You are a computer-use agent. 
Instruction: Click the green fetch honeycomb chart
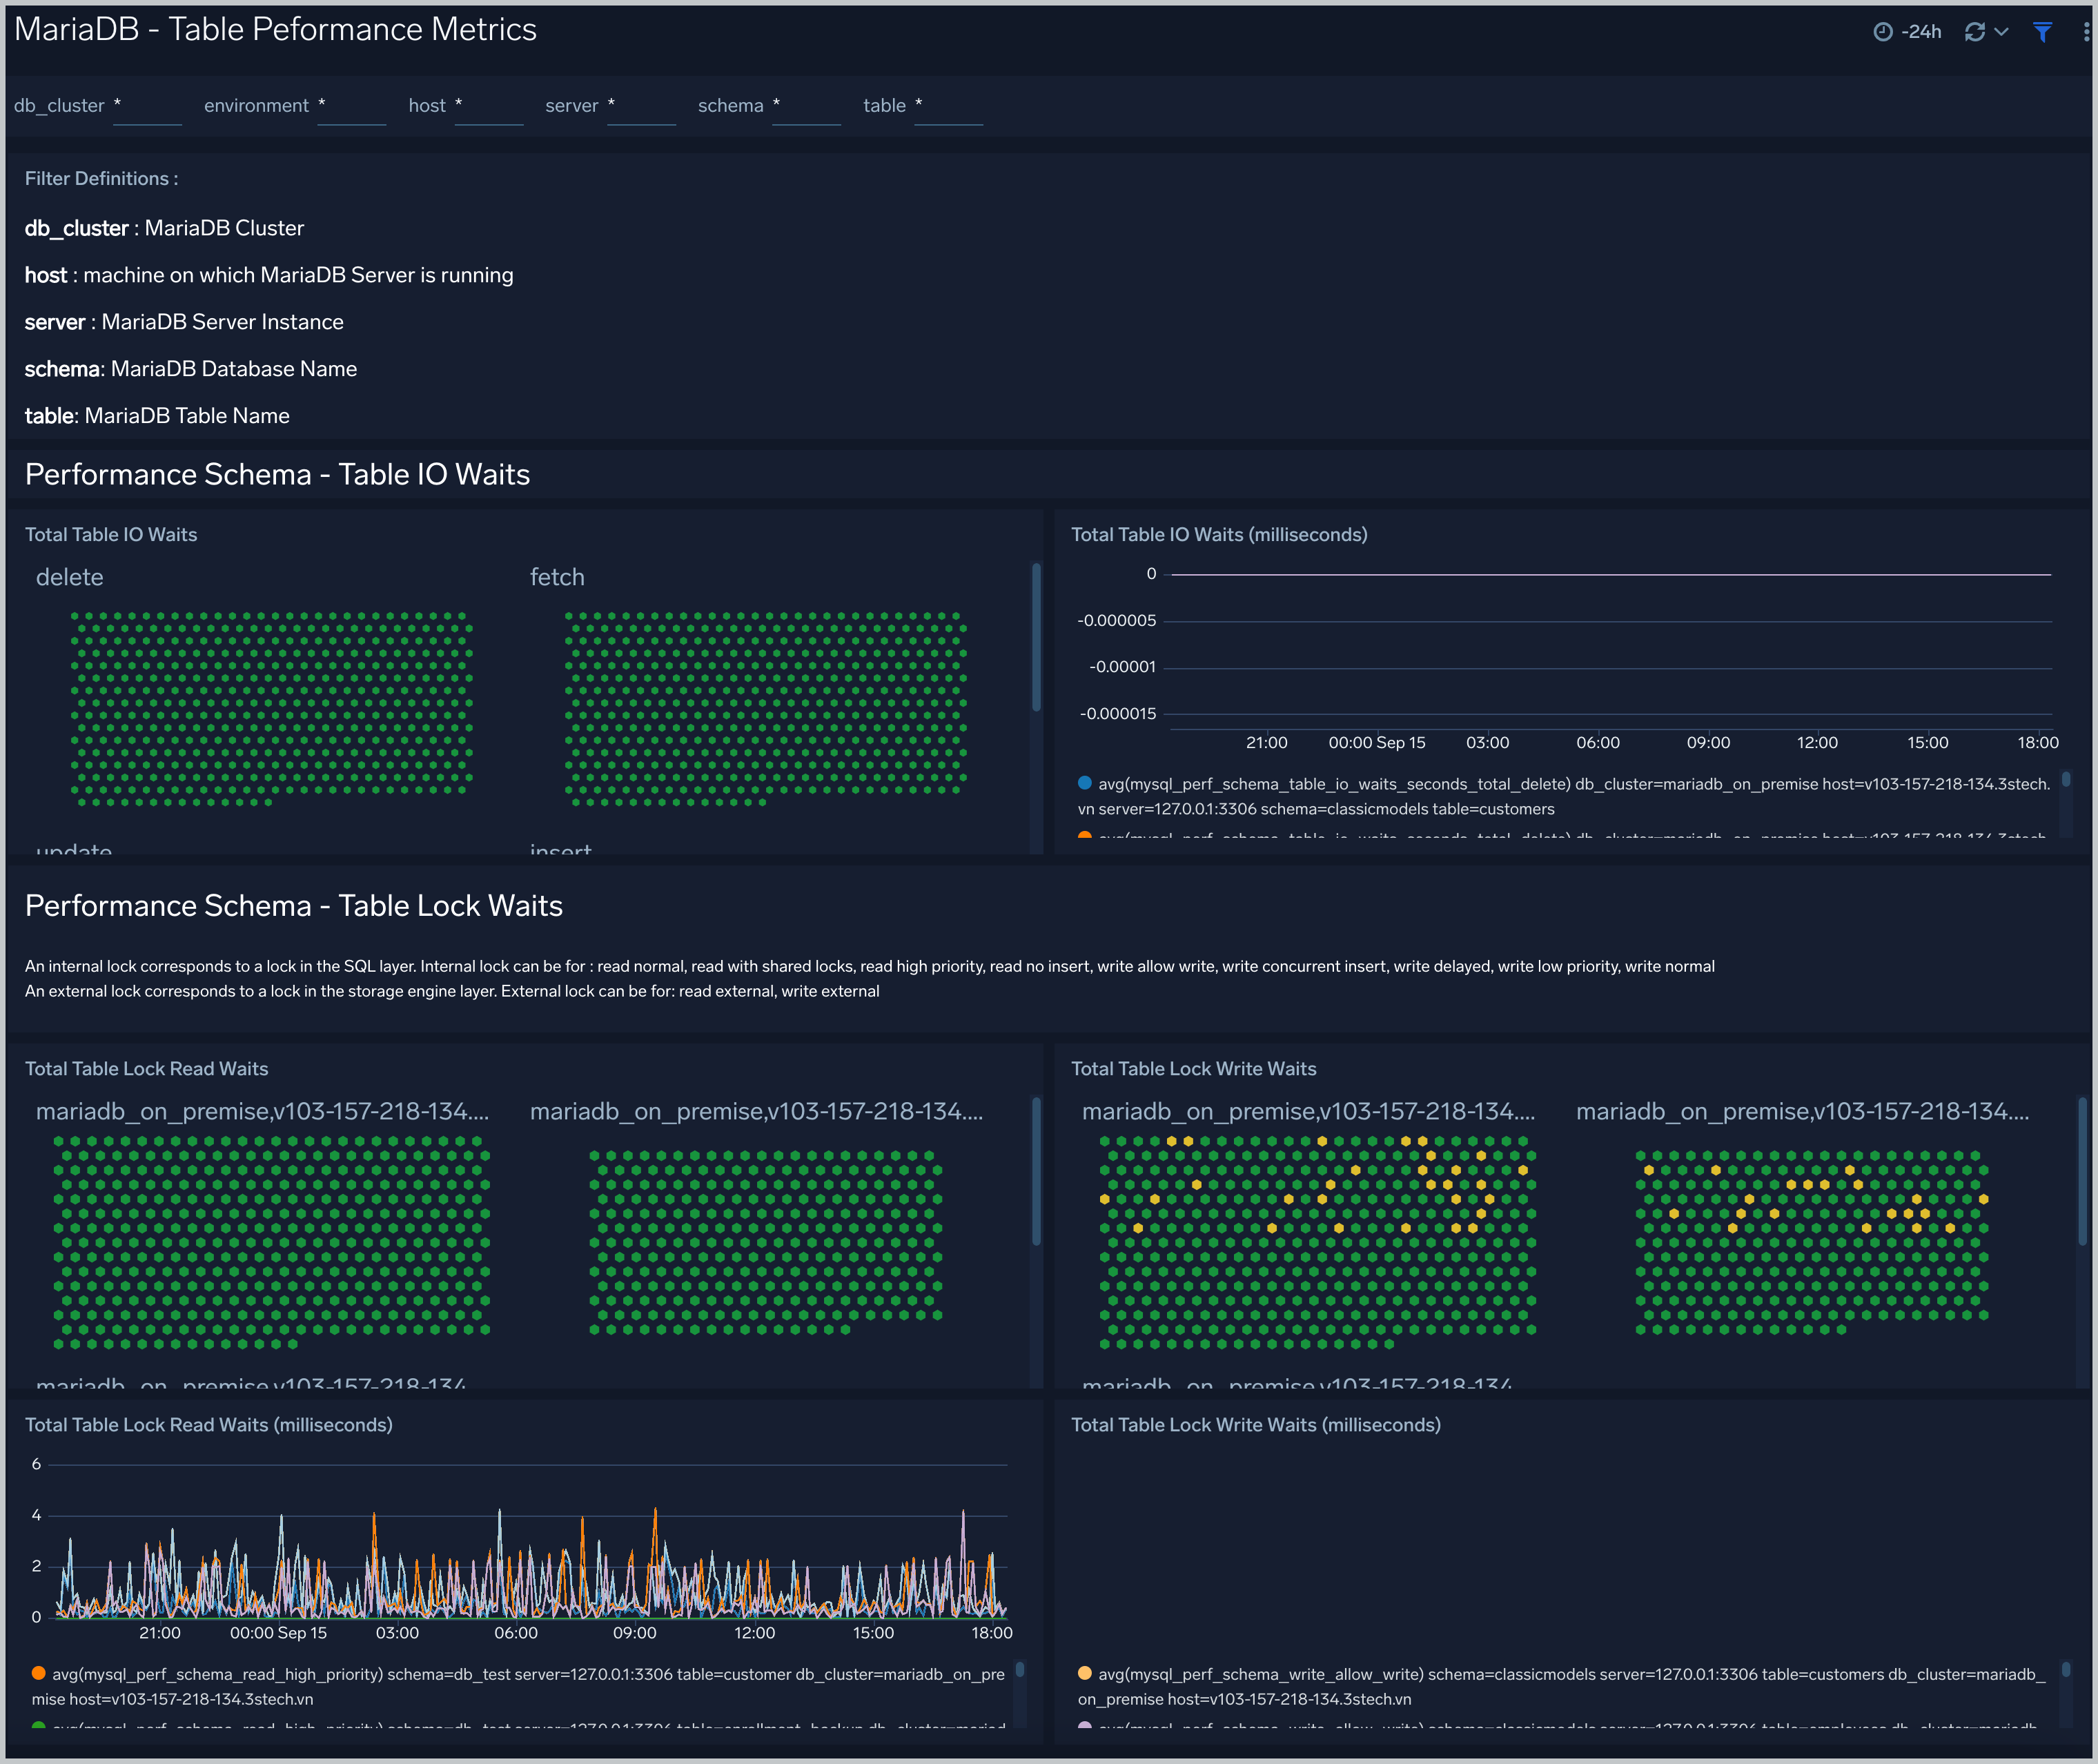coord(765,708)
